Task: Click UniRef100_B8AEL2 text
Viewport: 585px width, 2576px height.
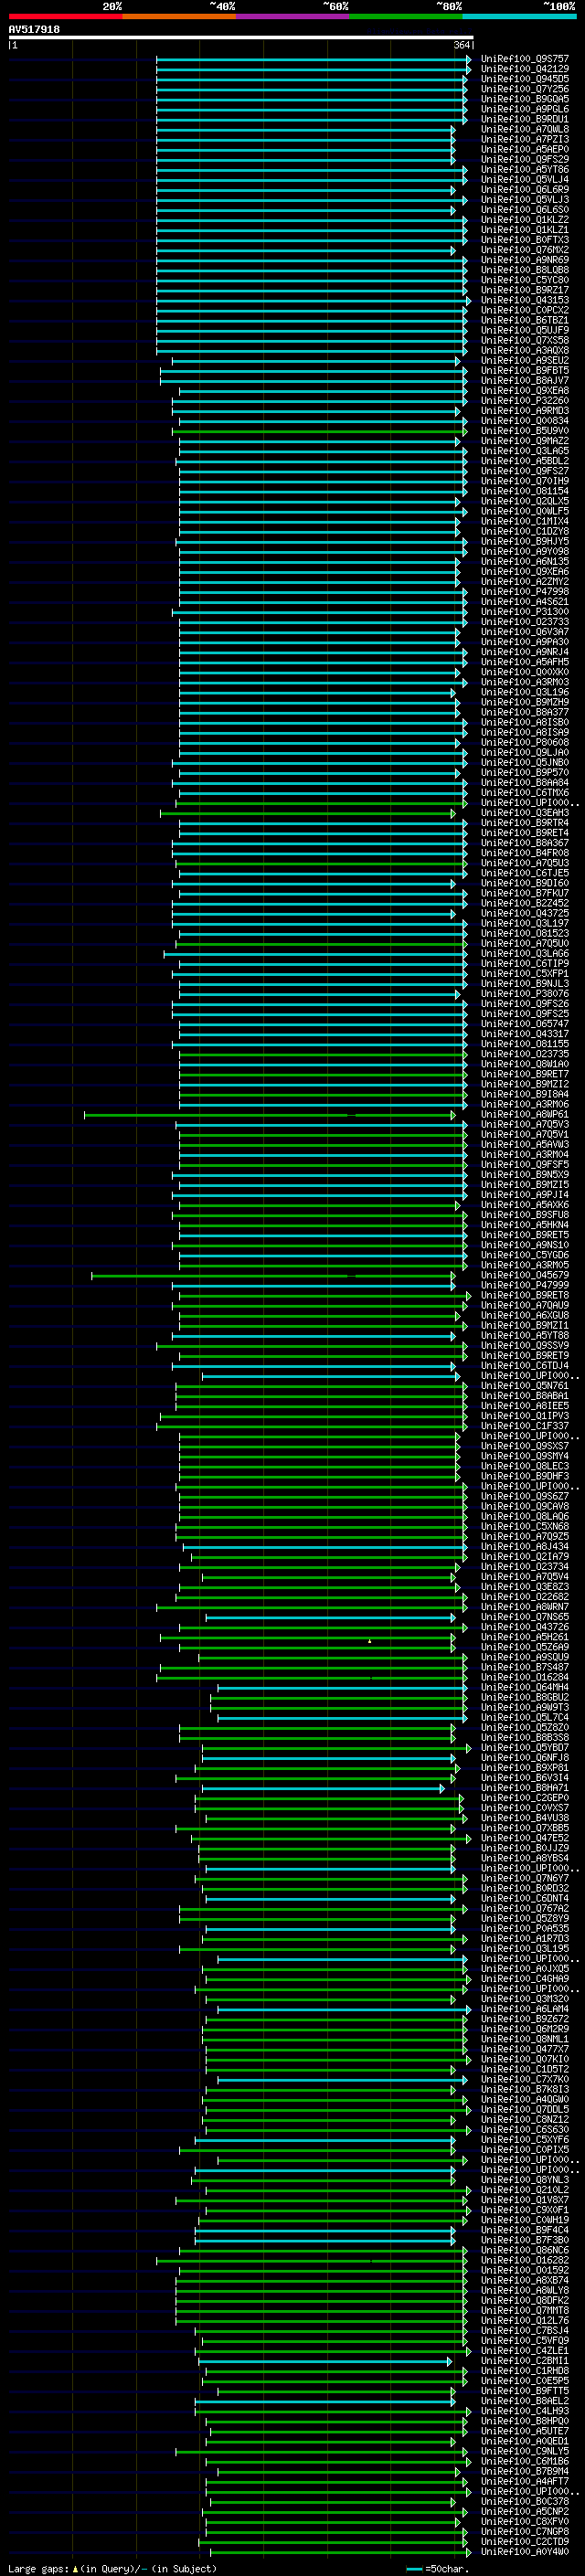Action: coord(525,2400)
